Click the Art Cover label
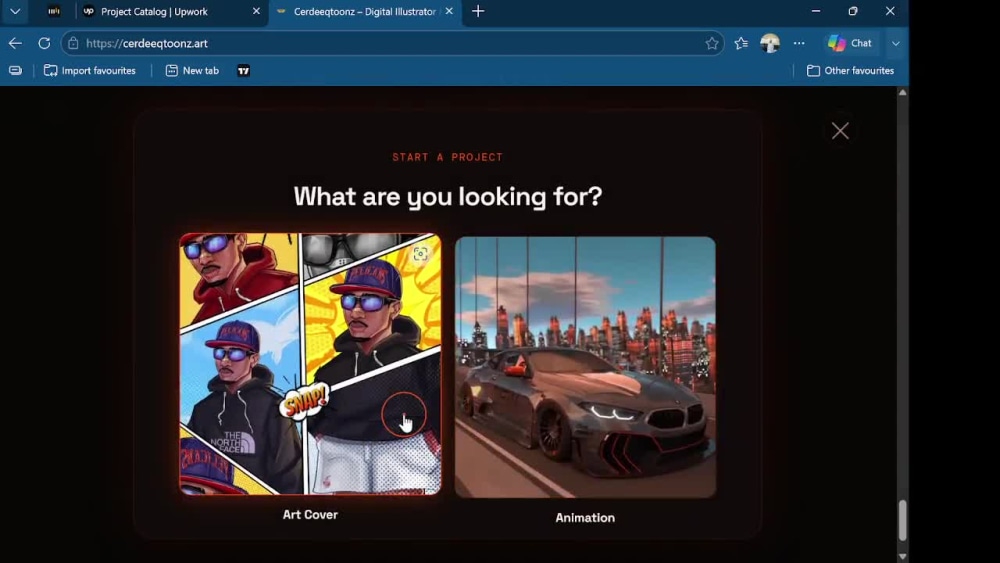The height and width of the screenshot is (563, 1000). (310, 515)
